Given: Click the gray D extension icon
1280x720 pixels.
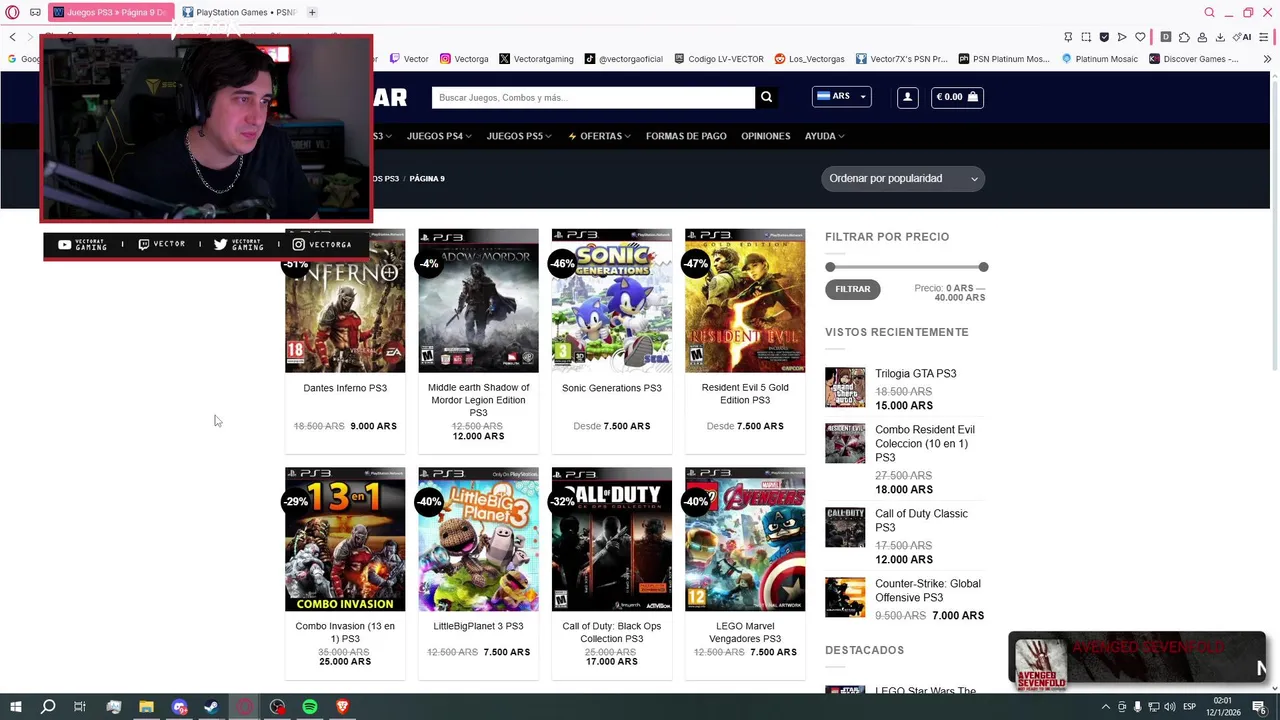Looking at the screenshot, I should [x=1166, y=37].
